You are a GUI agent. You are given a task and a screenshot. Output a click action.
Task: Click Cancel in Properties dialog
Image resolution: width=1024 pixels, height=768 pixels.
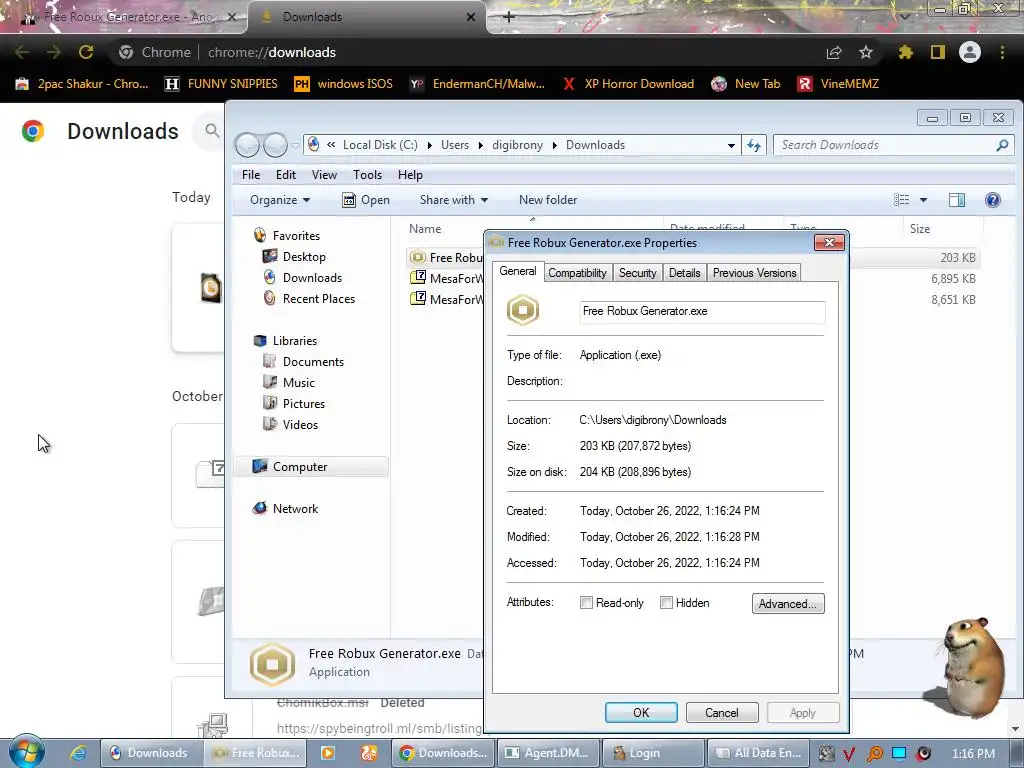[x=722, y=712]
